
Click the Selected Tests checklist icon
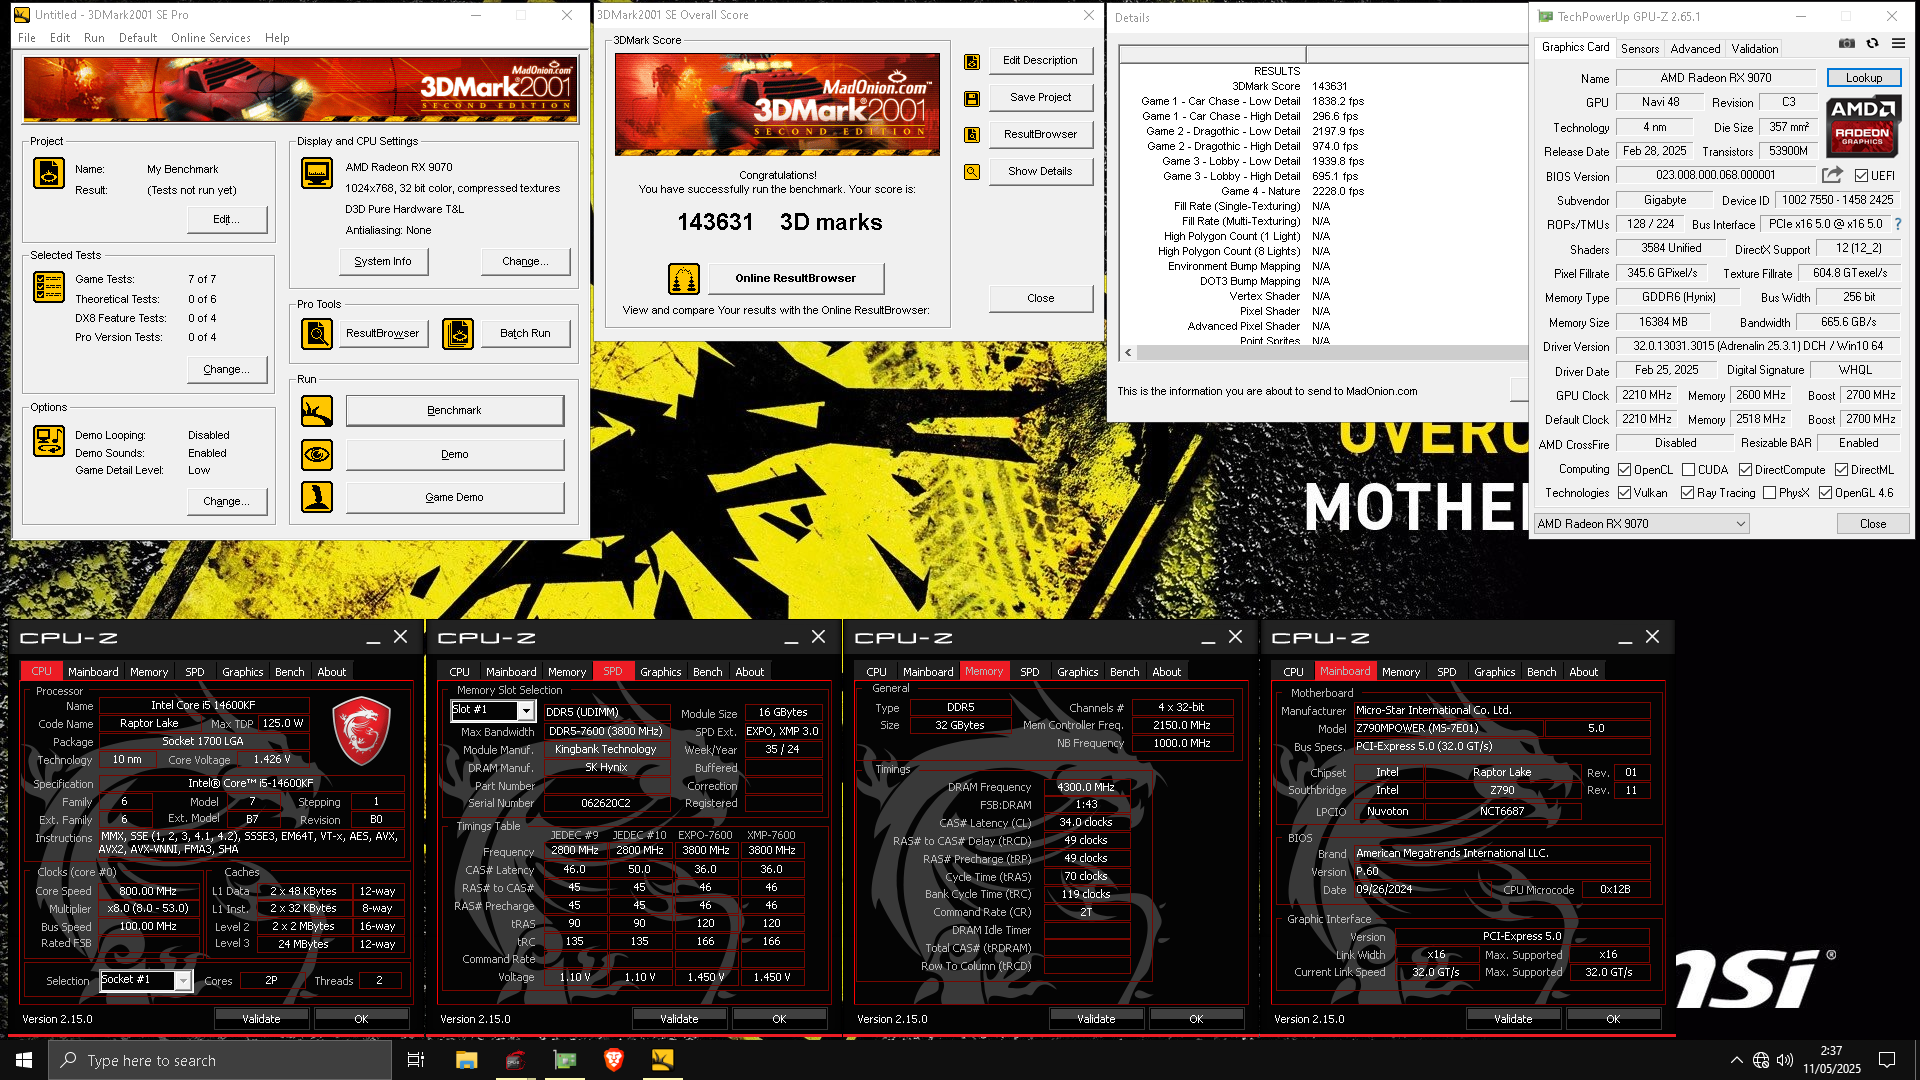49,287
